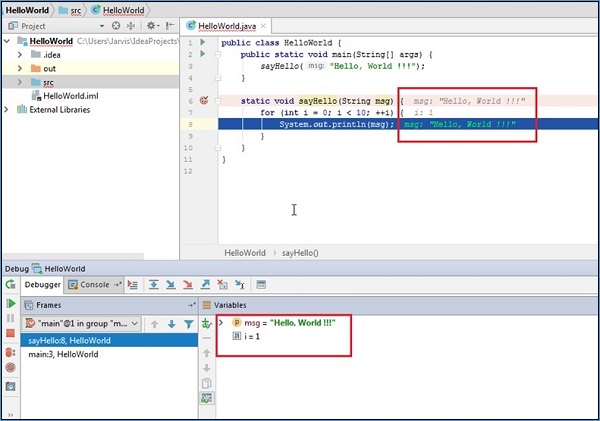Hide Project tool window icon
600x421 pixels.
coord(170,26)
